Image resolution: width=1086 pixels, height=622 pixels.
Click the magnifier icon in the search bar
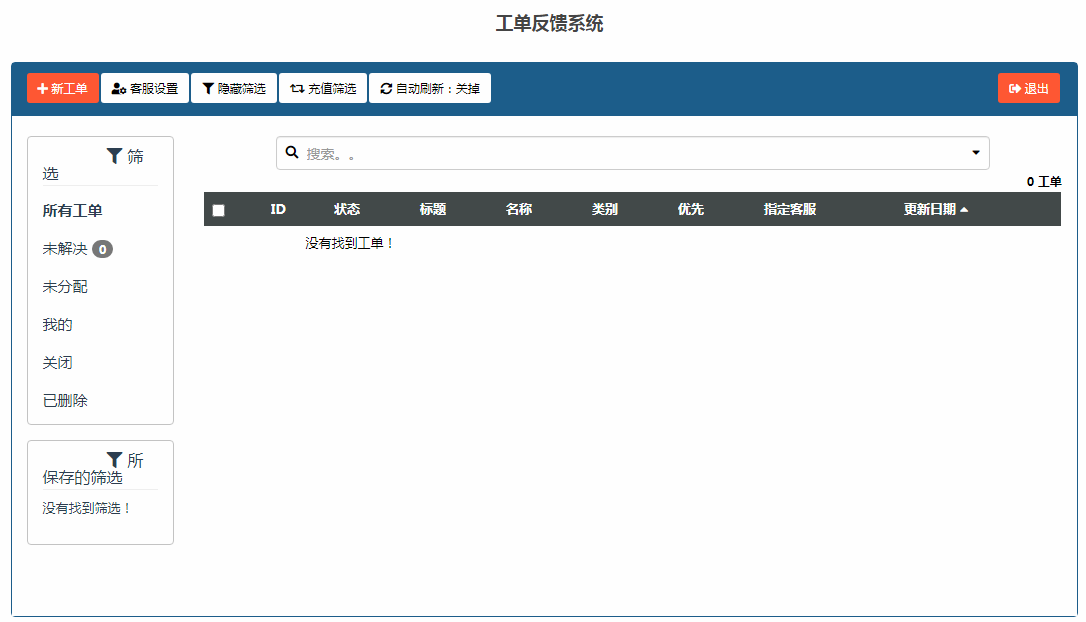pos(291,152)
